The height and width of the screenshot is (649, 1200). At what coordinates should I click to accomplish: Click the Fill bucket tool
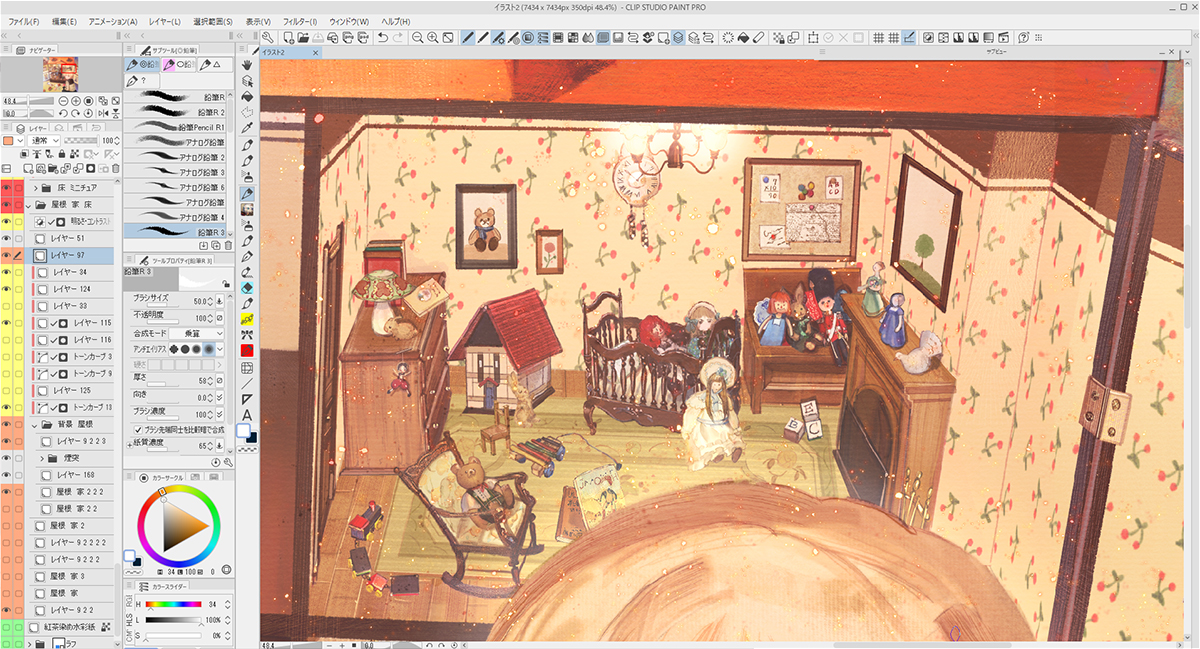[x=247, y=97]
